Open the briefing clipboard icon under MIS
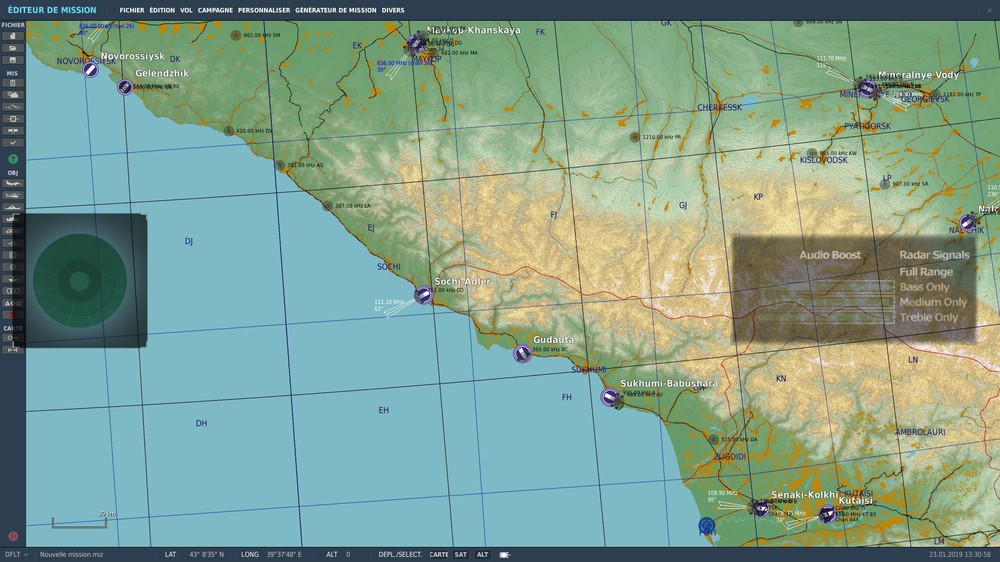Viewport: 1000px width, 562px height. point(12,83)
